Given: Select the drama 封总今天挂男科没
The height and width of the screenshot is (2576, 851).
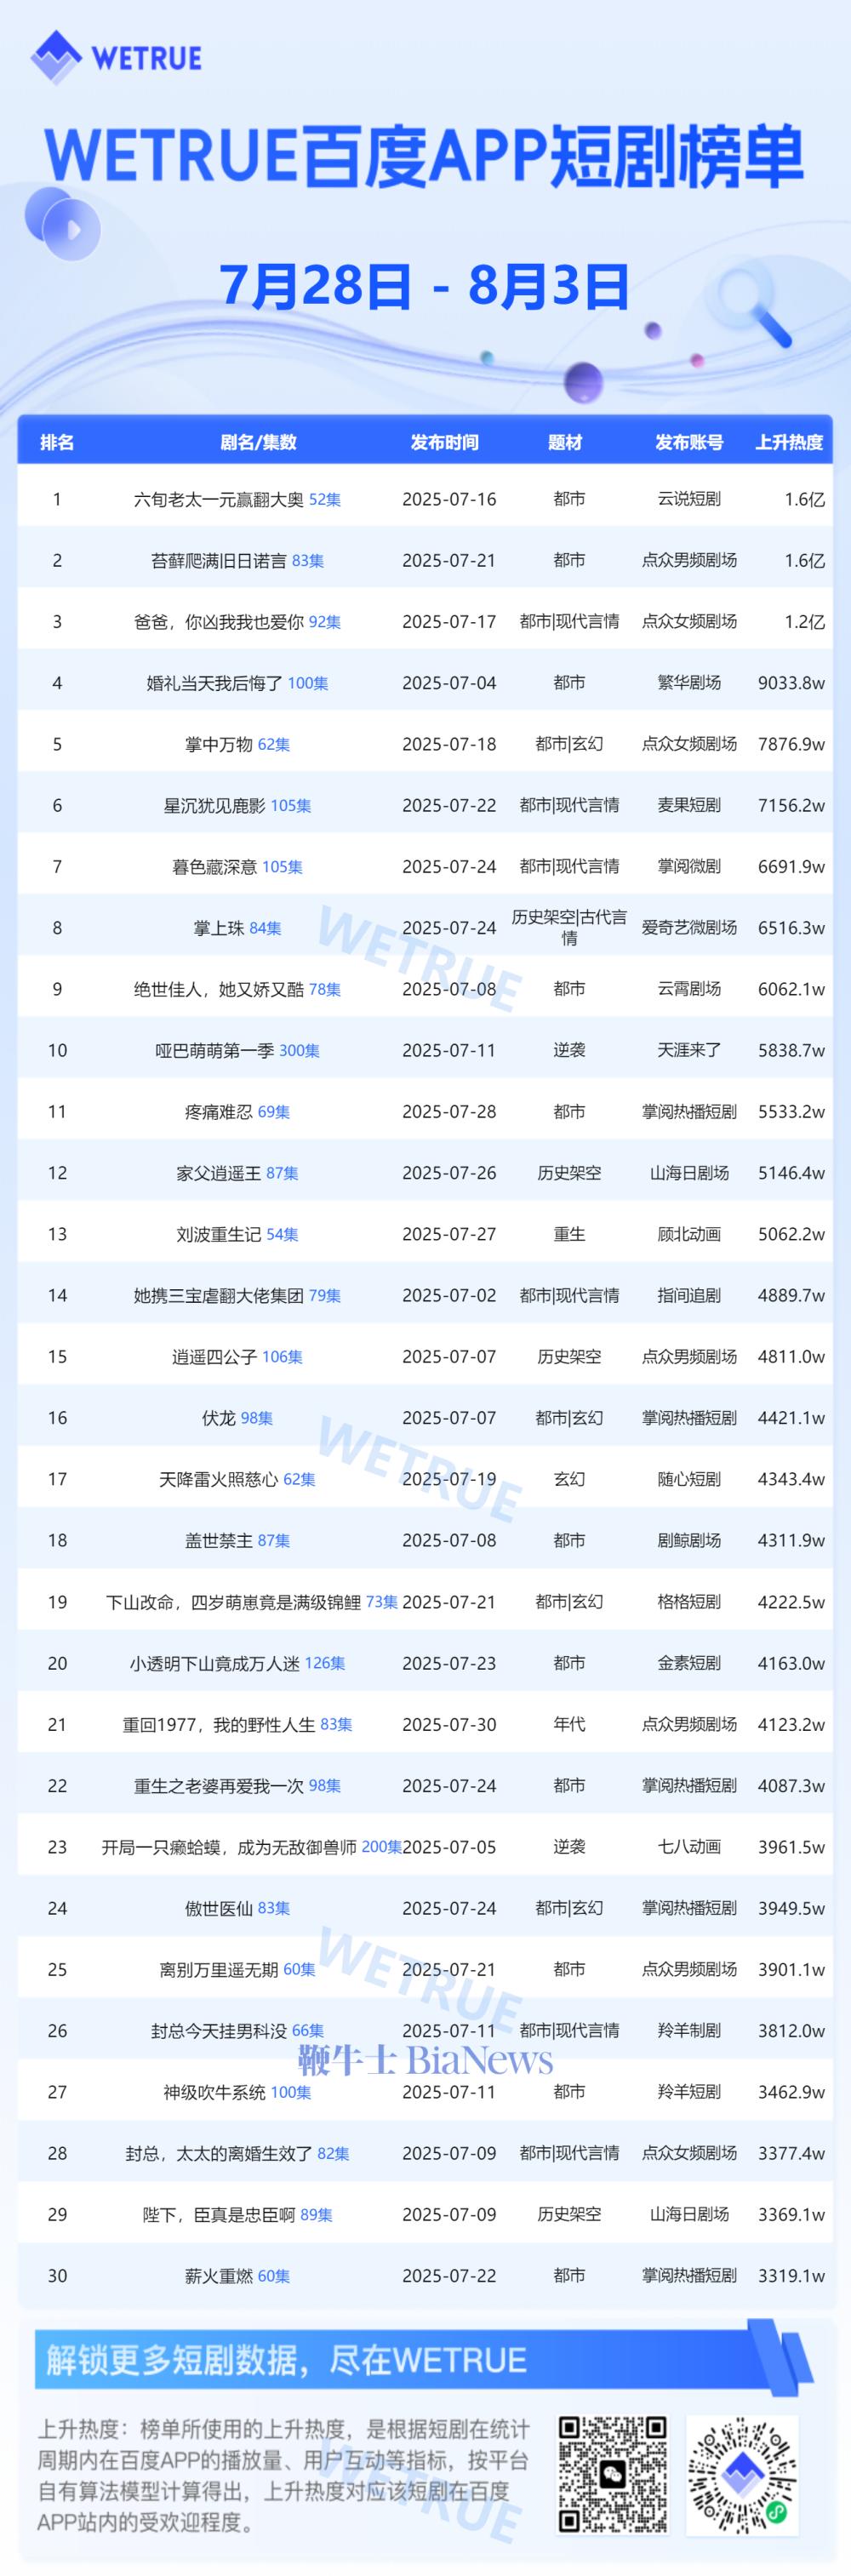Looking at the screenshot, I should 219,2031.
